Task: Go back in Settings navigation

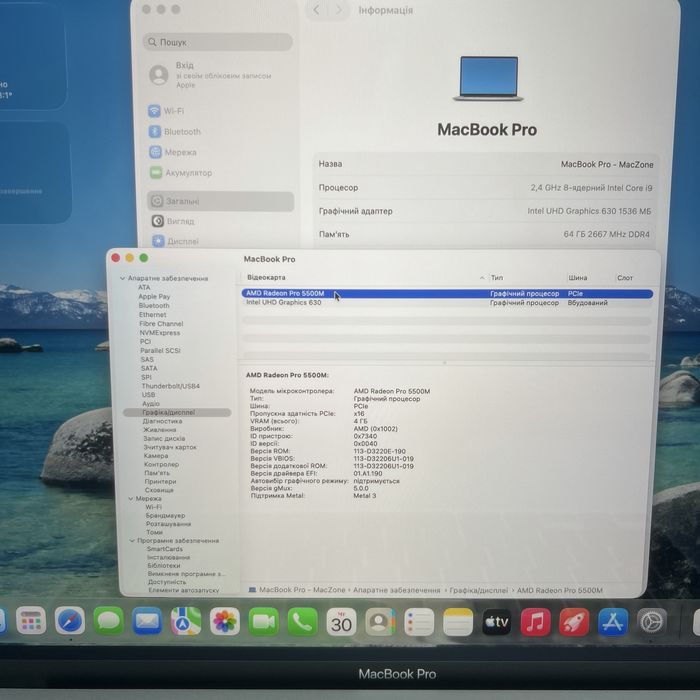Action: pyautogui.click(x=316, y=10)
